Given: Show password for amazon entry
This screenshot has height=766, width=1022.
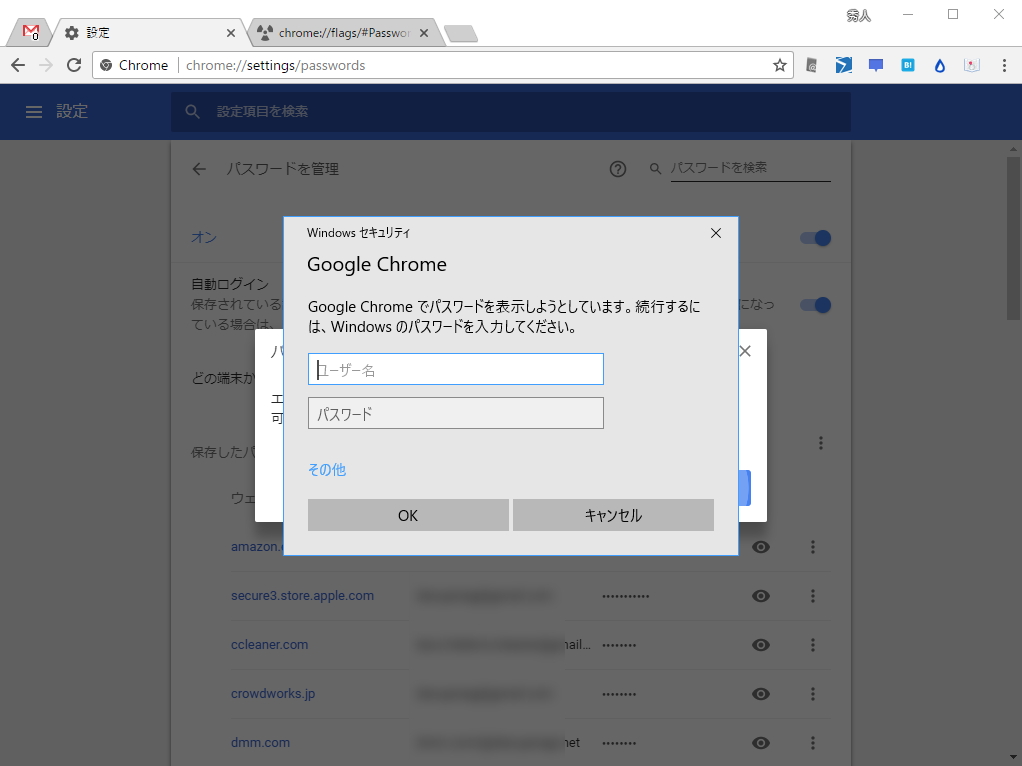Looking at the screenshot, I should point(761,547).
